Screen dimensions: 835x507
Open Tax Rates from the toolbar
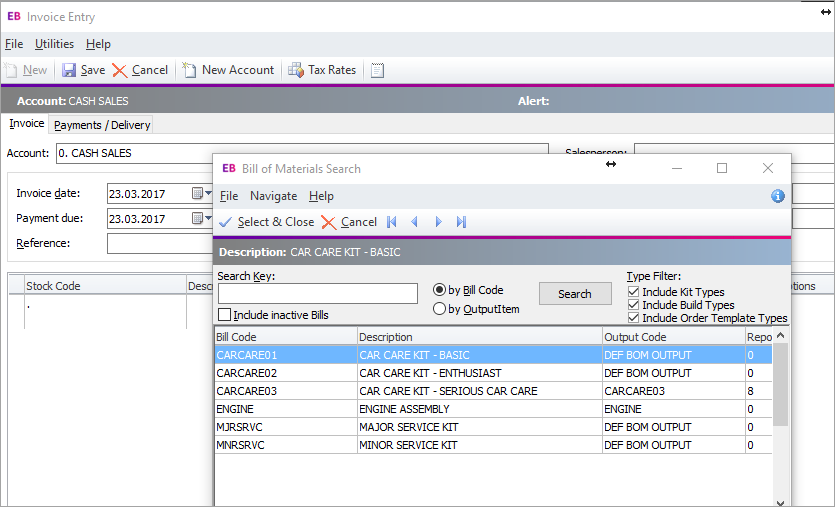coord(296,70)
